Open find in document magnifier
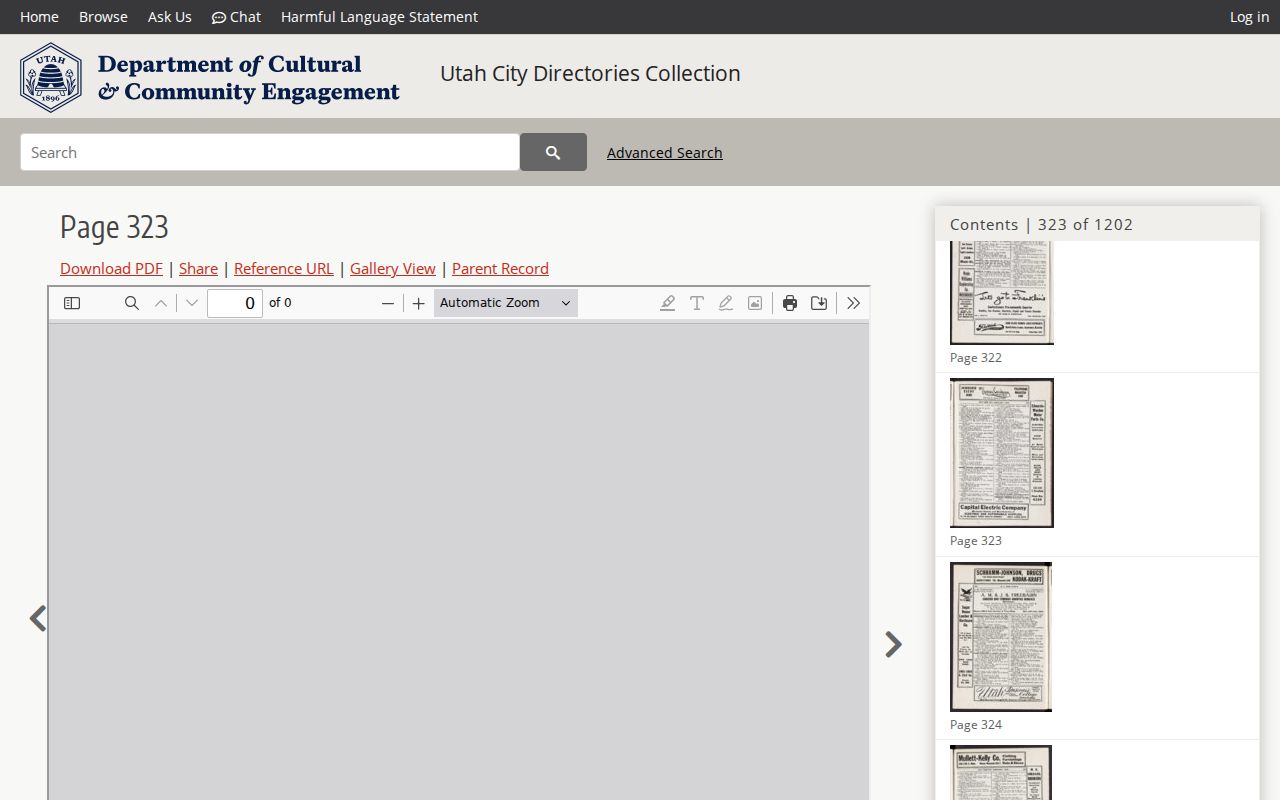The width and height of the screenshot is (1280, 800). pos(131,303)
